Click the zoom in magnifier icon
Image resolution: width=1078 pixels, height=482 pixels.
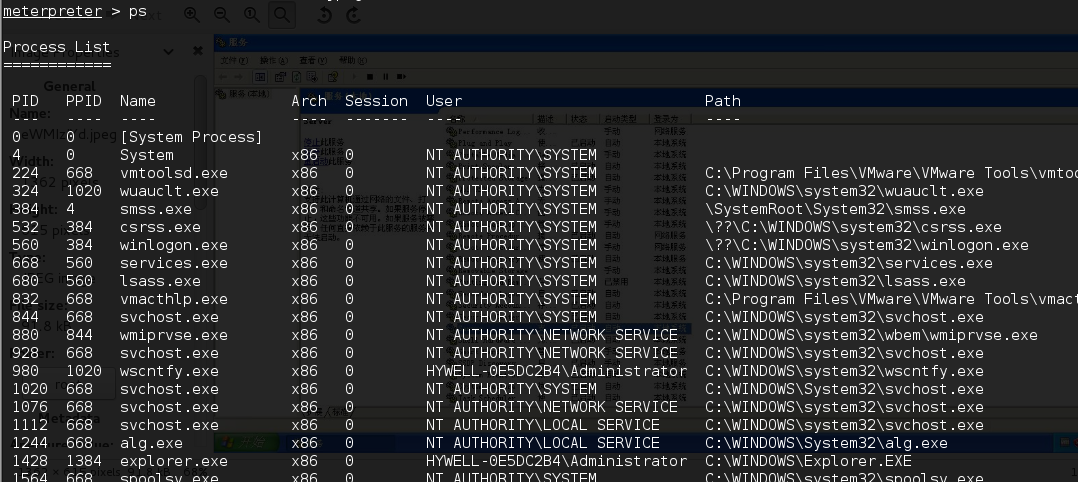tap(192, 14)
